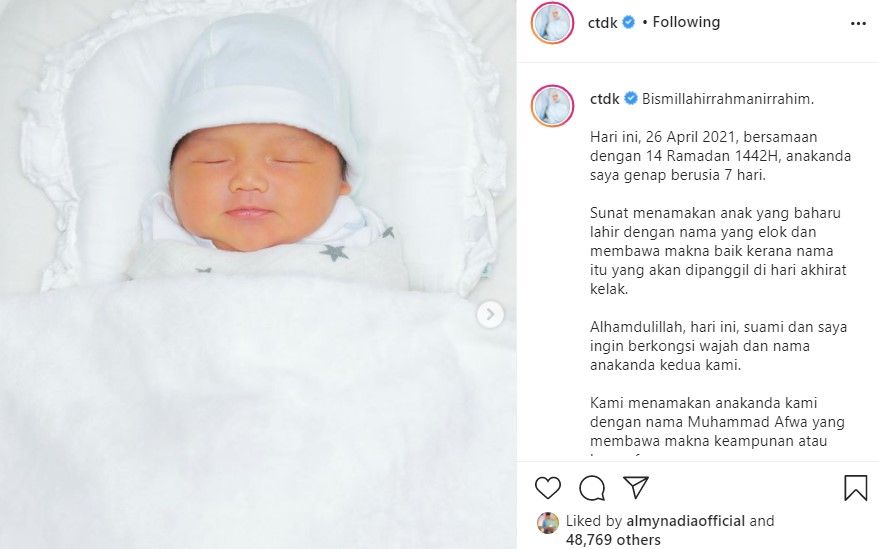This screenshot has height=549, width=879.
Task: View the 48,769 others likes list
Action: tap(613, 540)
